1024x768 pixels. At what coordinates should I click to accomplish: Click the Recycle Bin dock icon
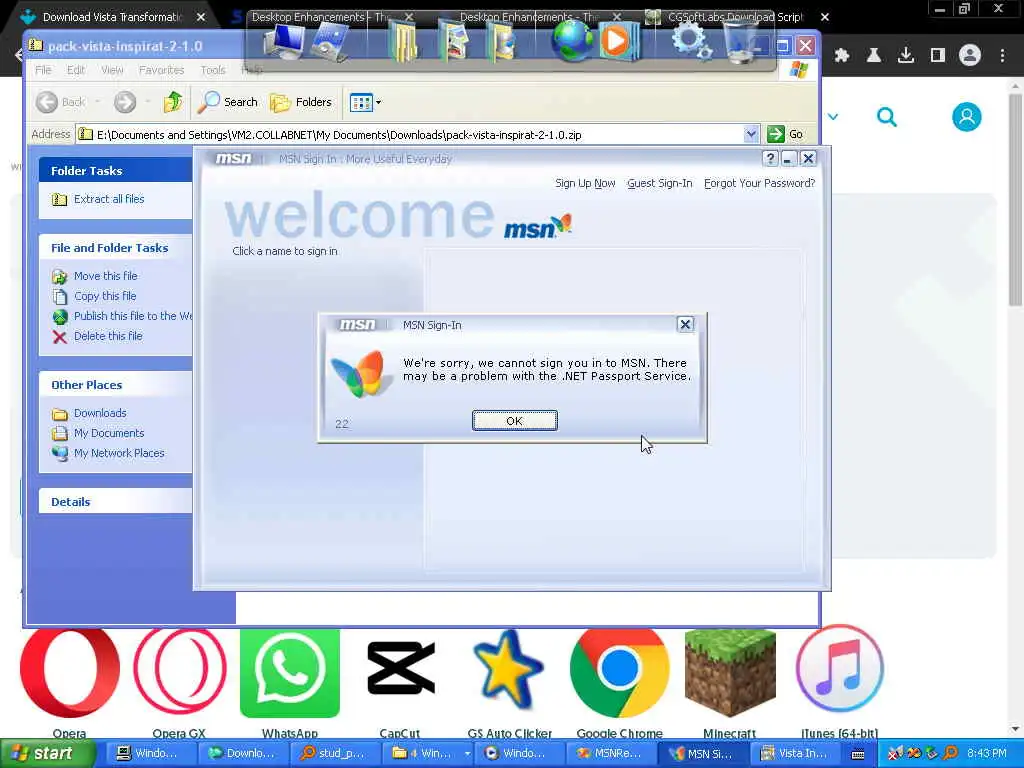(x=741, y=41)
